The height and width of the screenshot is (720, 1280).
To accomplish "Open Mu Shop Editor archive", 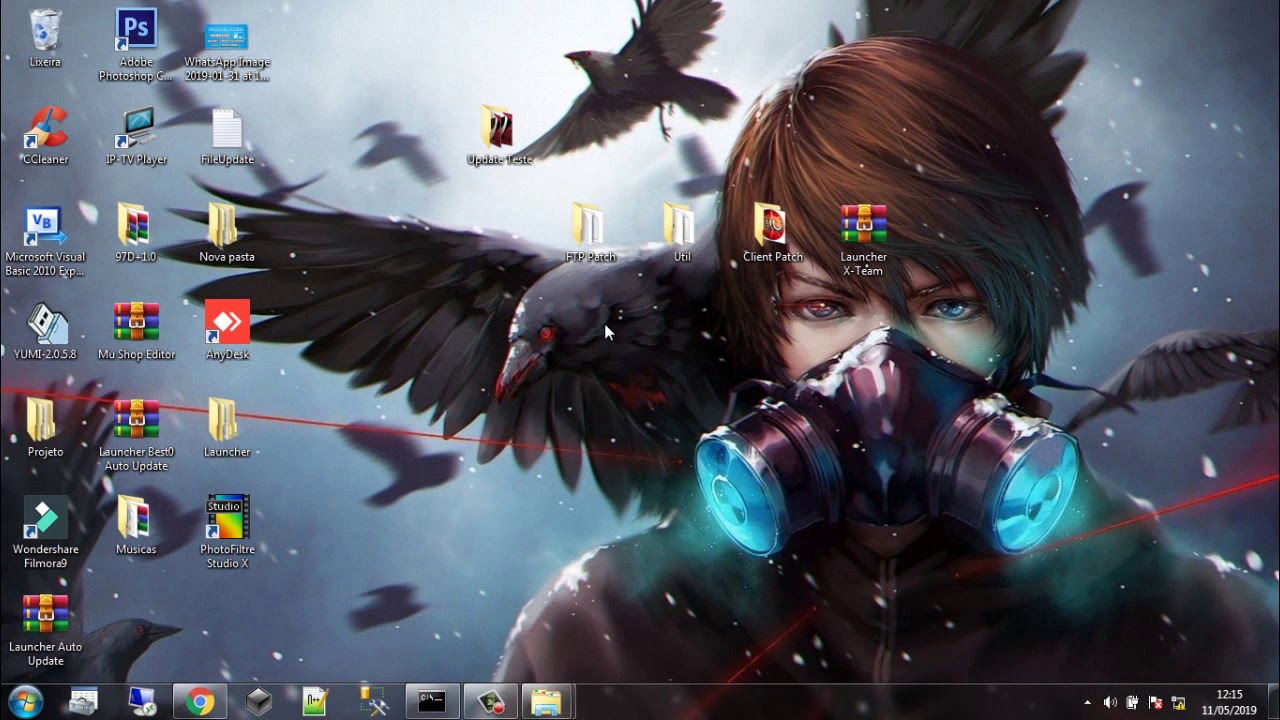I will point(136,331).
